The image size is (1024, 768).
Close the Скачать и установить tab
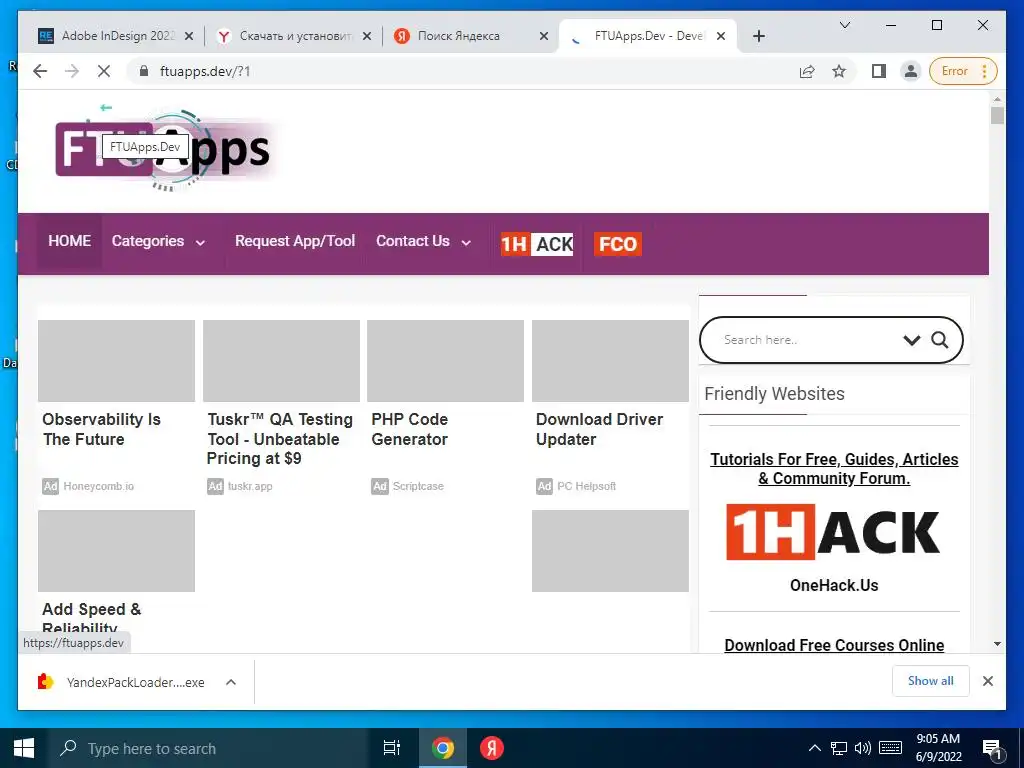click(x=367, y=37)
